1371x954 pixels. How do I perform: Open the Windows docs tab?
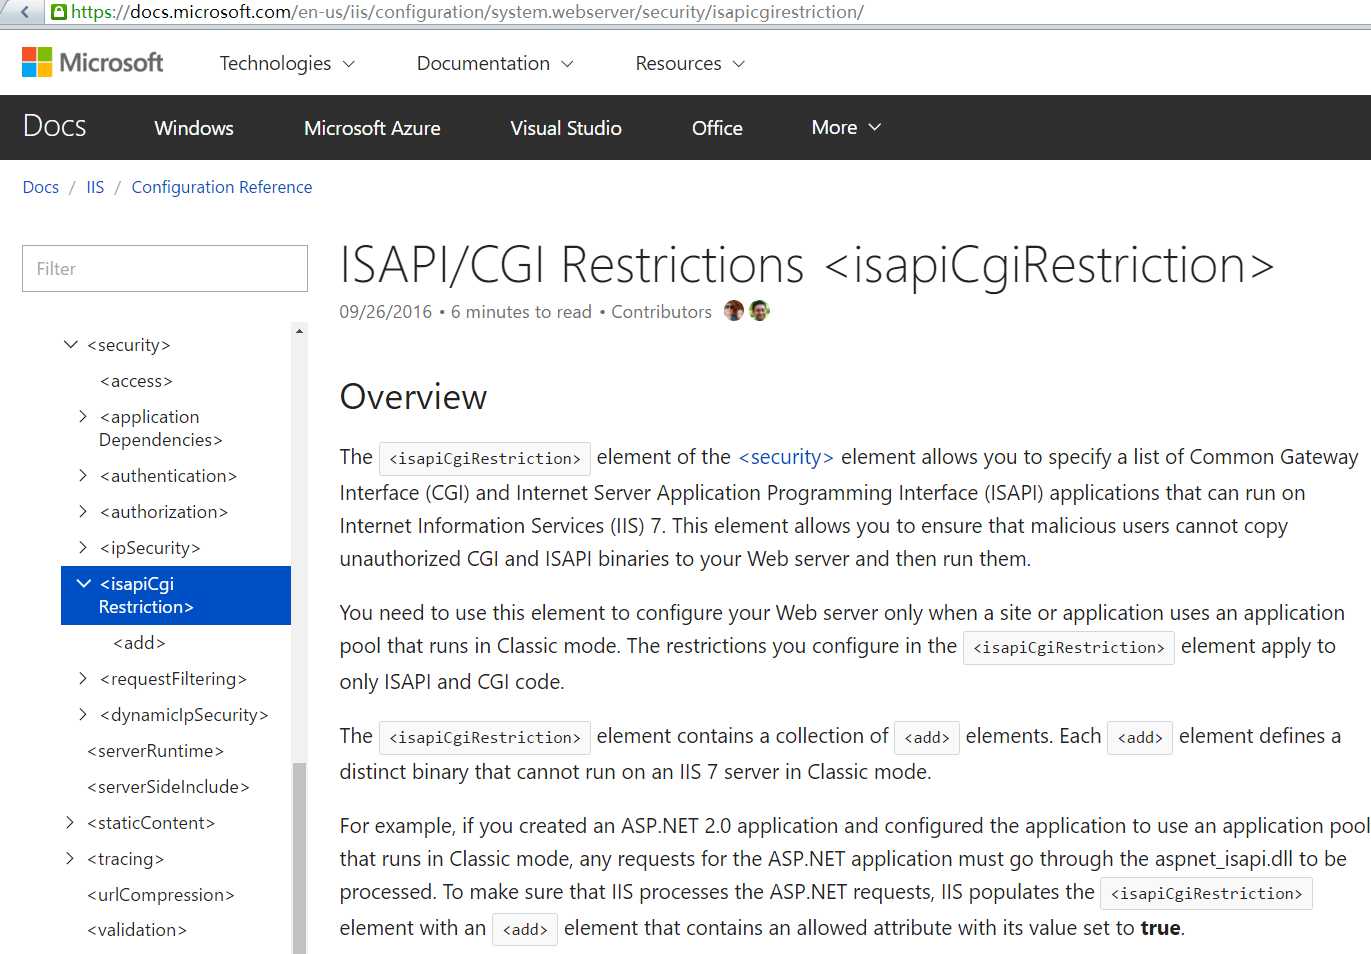194,128
